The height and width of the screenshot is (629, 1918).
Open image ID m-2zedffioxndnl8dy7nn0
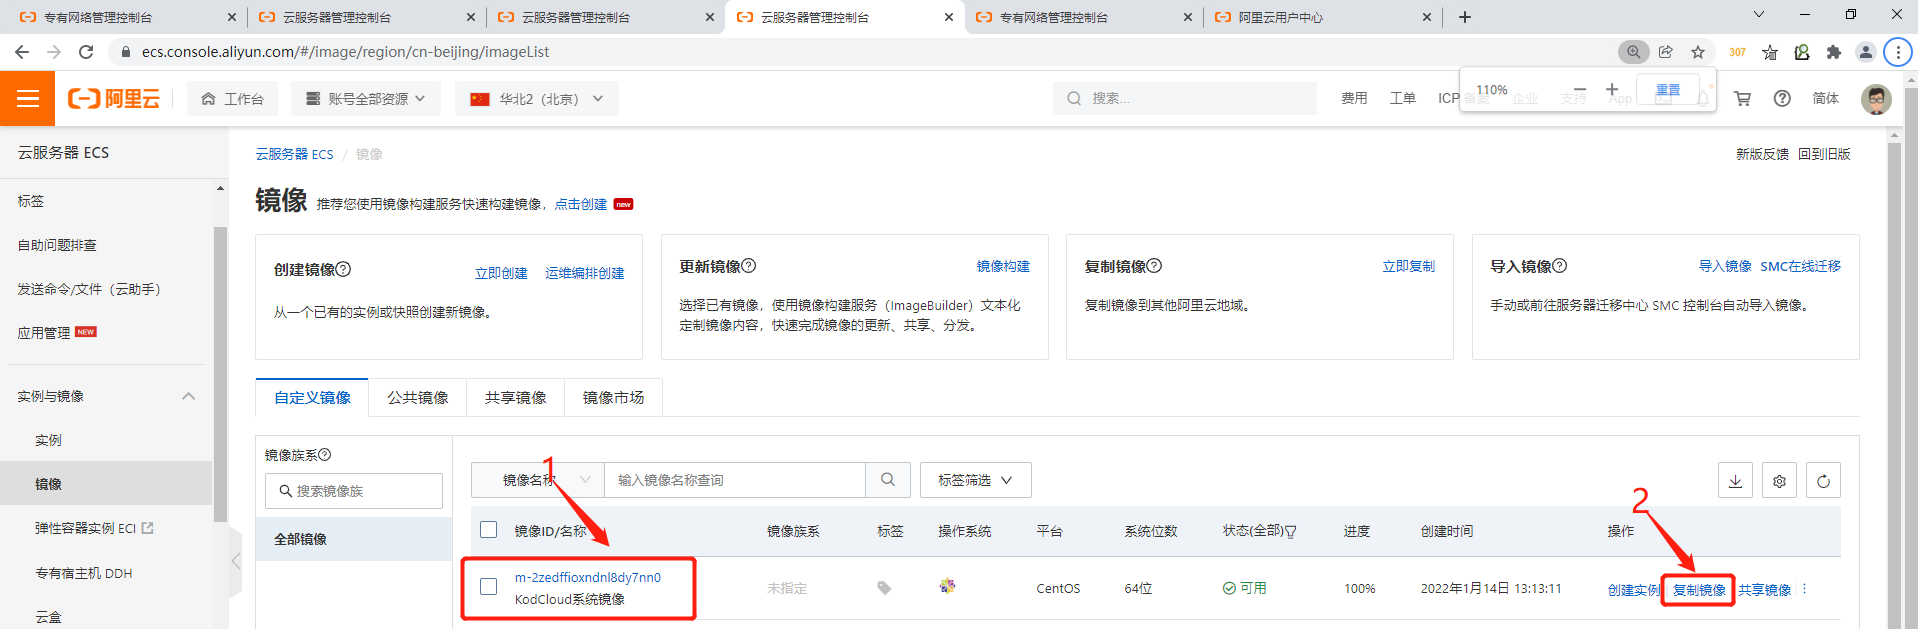coord(588,577)
